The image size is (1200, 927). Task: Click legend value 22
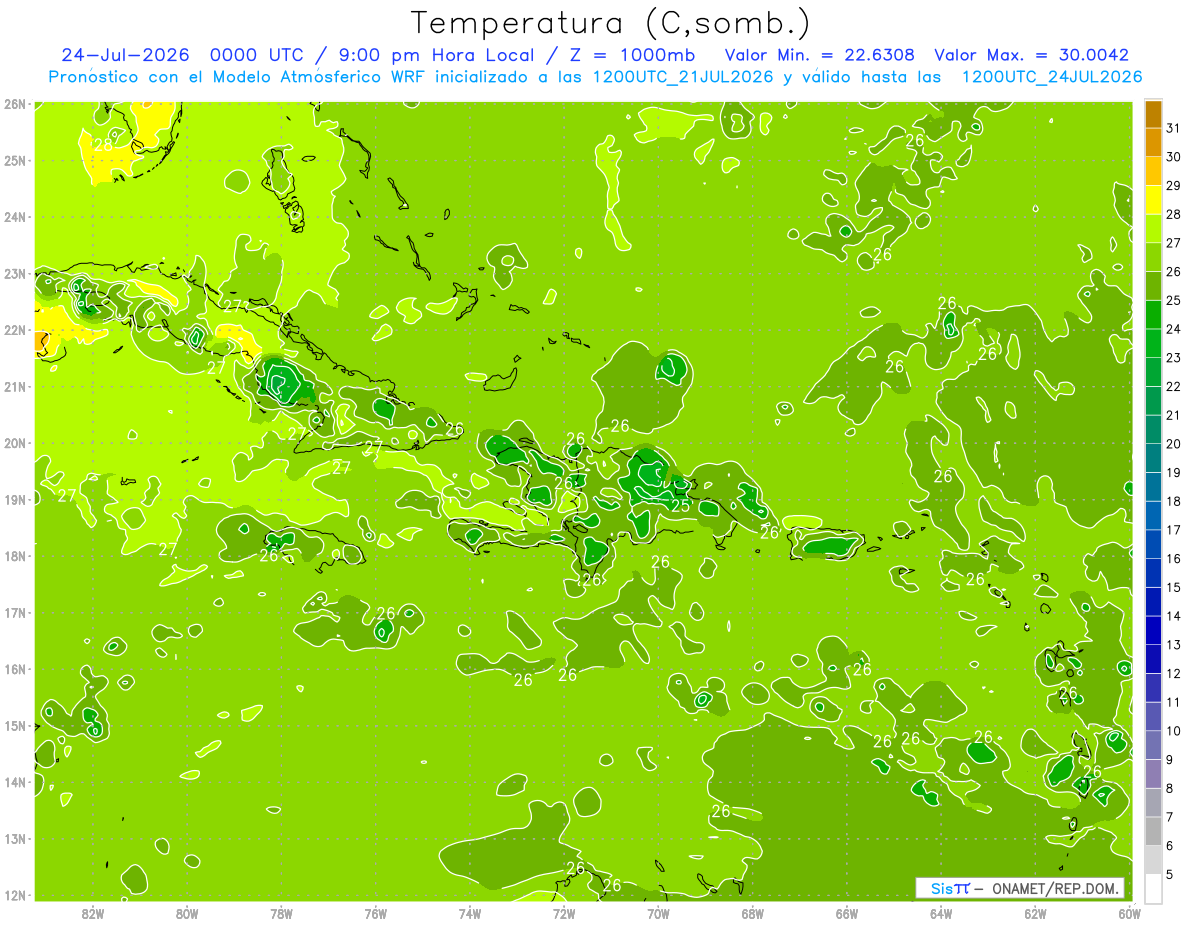click(x=1174, y=386)
